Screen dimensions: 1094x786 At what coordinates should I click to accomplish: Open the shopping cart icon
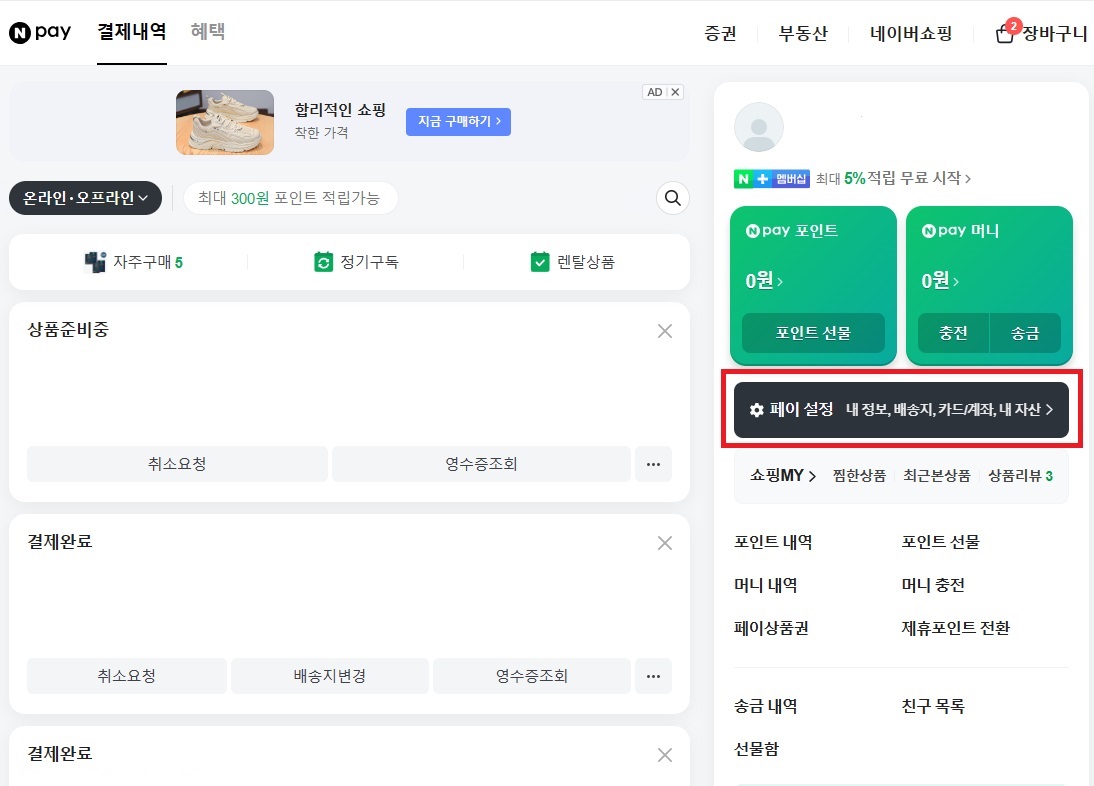[x=1005, y=33]
